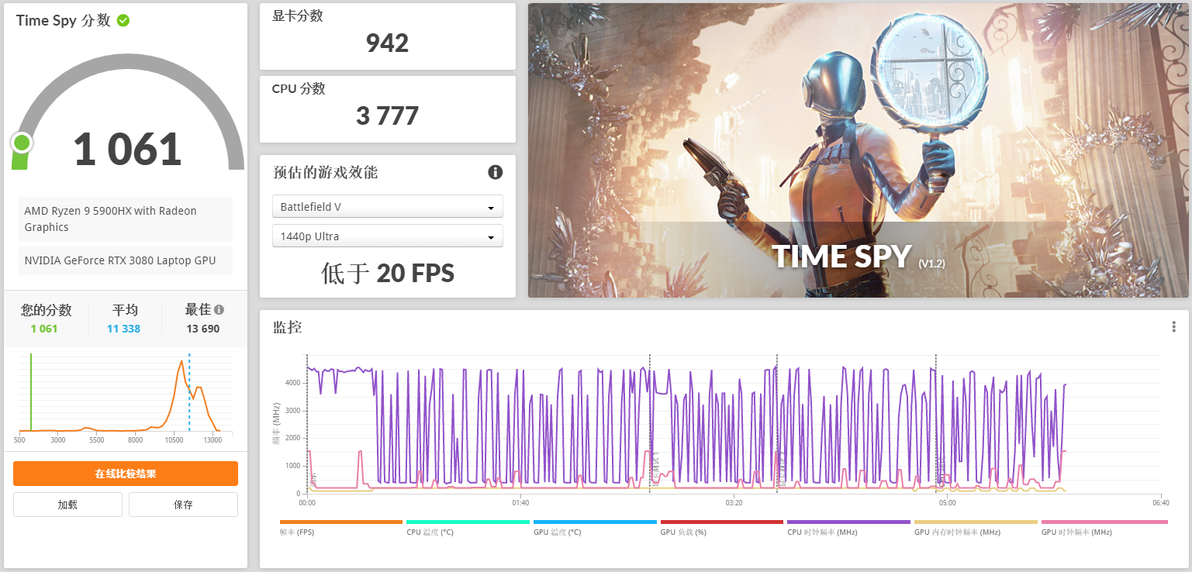The height and width of the screenshot is (572, 1192).
Task: Click the 加载 button
Action: [x=68, y=504]
